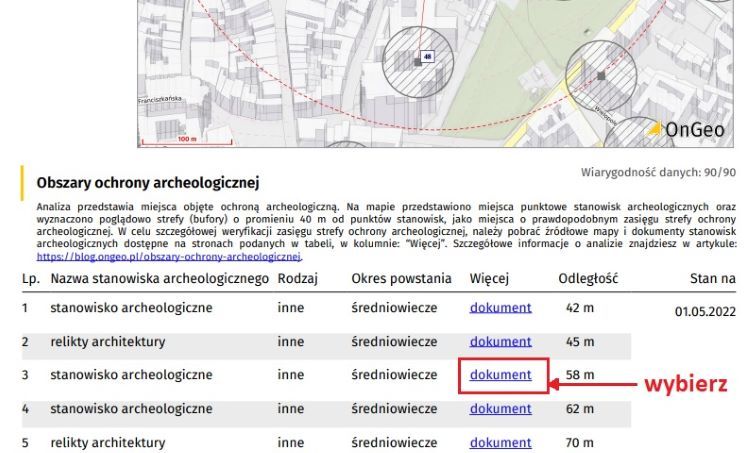Click the map marker labeled 48
The height and width of the screenshot is (453, 750).
coord(427,56)
